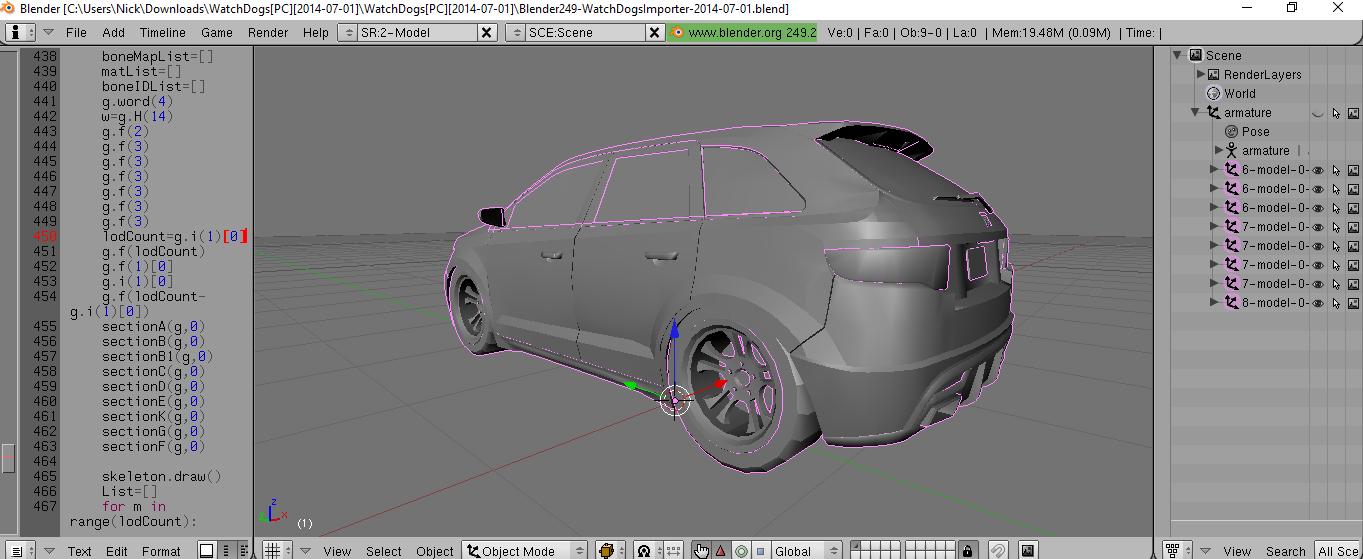The width and height of the screenshot is (1363, 559).
Task: Hide the first 6-model-0 object via eye
Action: 1318,170
